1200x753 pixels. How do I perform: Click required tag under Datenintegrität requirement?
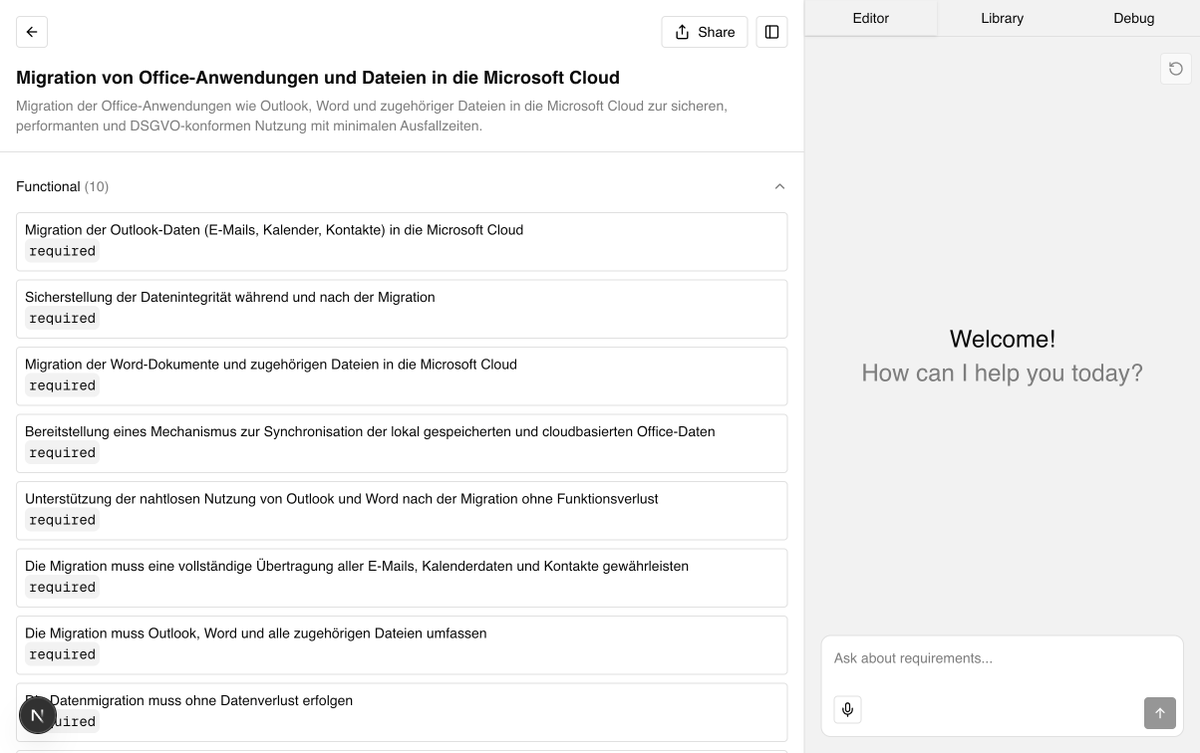pyautogui.click(x=62, y=318)
